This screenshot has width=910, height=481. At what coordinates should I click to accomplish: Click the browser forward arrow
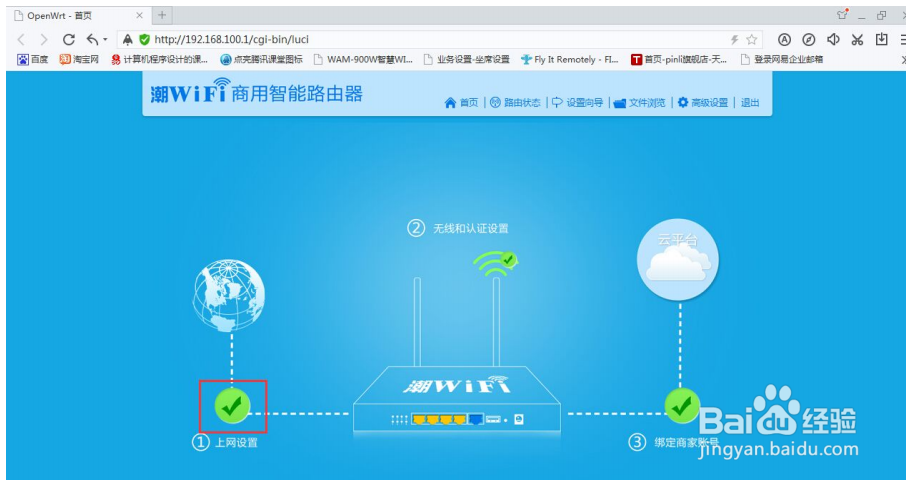pyautogui.click(x=44, y=39)
